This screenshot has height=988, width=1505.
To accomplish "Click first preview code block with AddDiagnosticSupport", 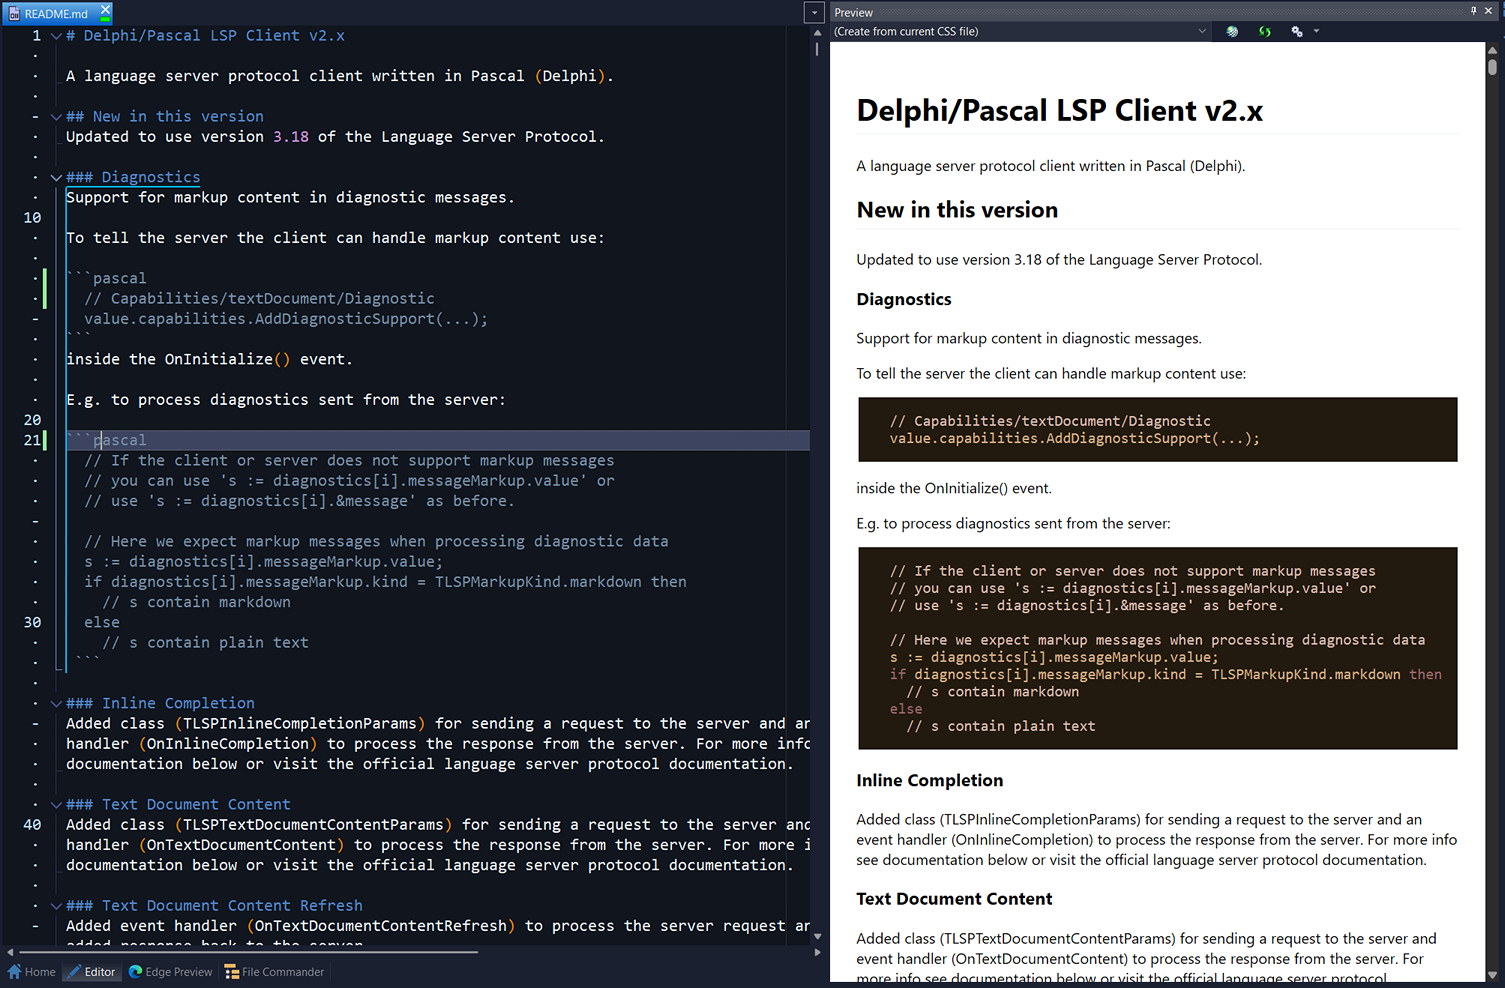I will coord(1157,430).
